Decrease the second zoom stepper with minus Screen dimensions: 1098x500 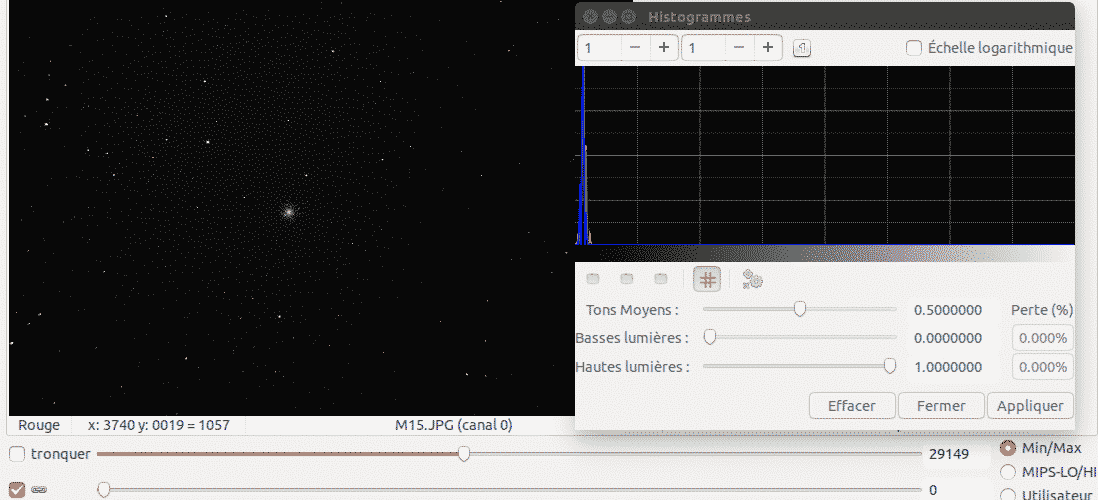[x=739, y=48]
